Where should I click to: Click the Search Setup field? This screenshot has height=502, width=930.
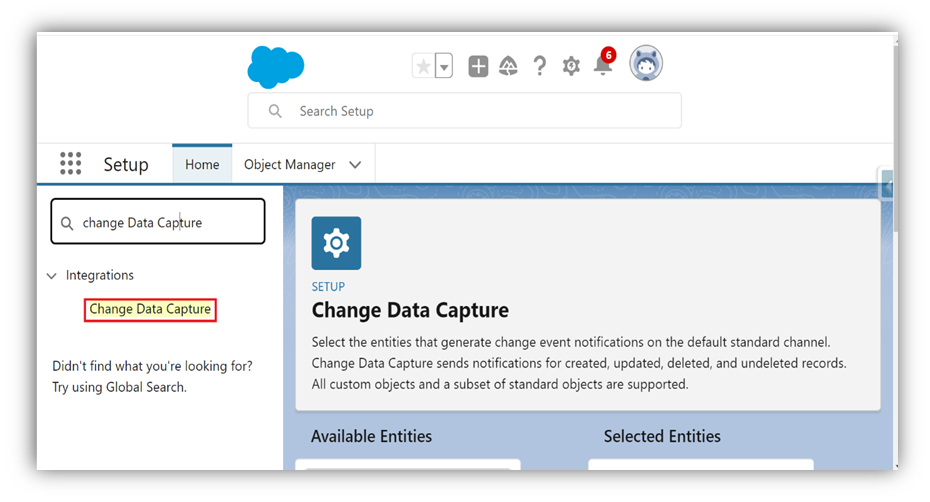[x=464, y=111]
